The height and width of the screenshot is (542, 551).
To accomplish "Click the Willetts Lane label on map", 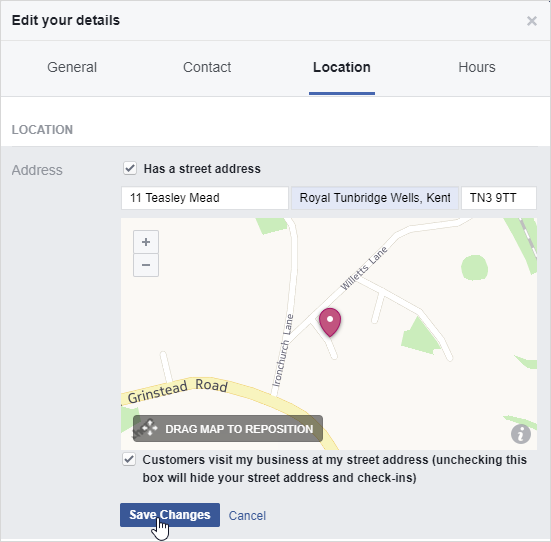I will coord(364,268).
